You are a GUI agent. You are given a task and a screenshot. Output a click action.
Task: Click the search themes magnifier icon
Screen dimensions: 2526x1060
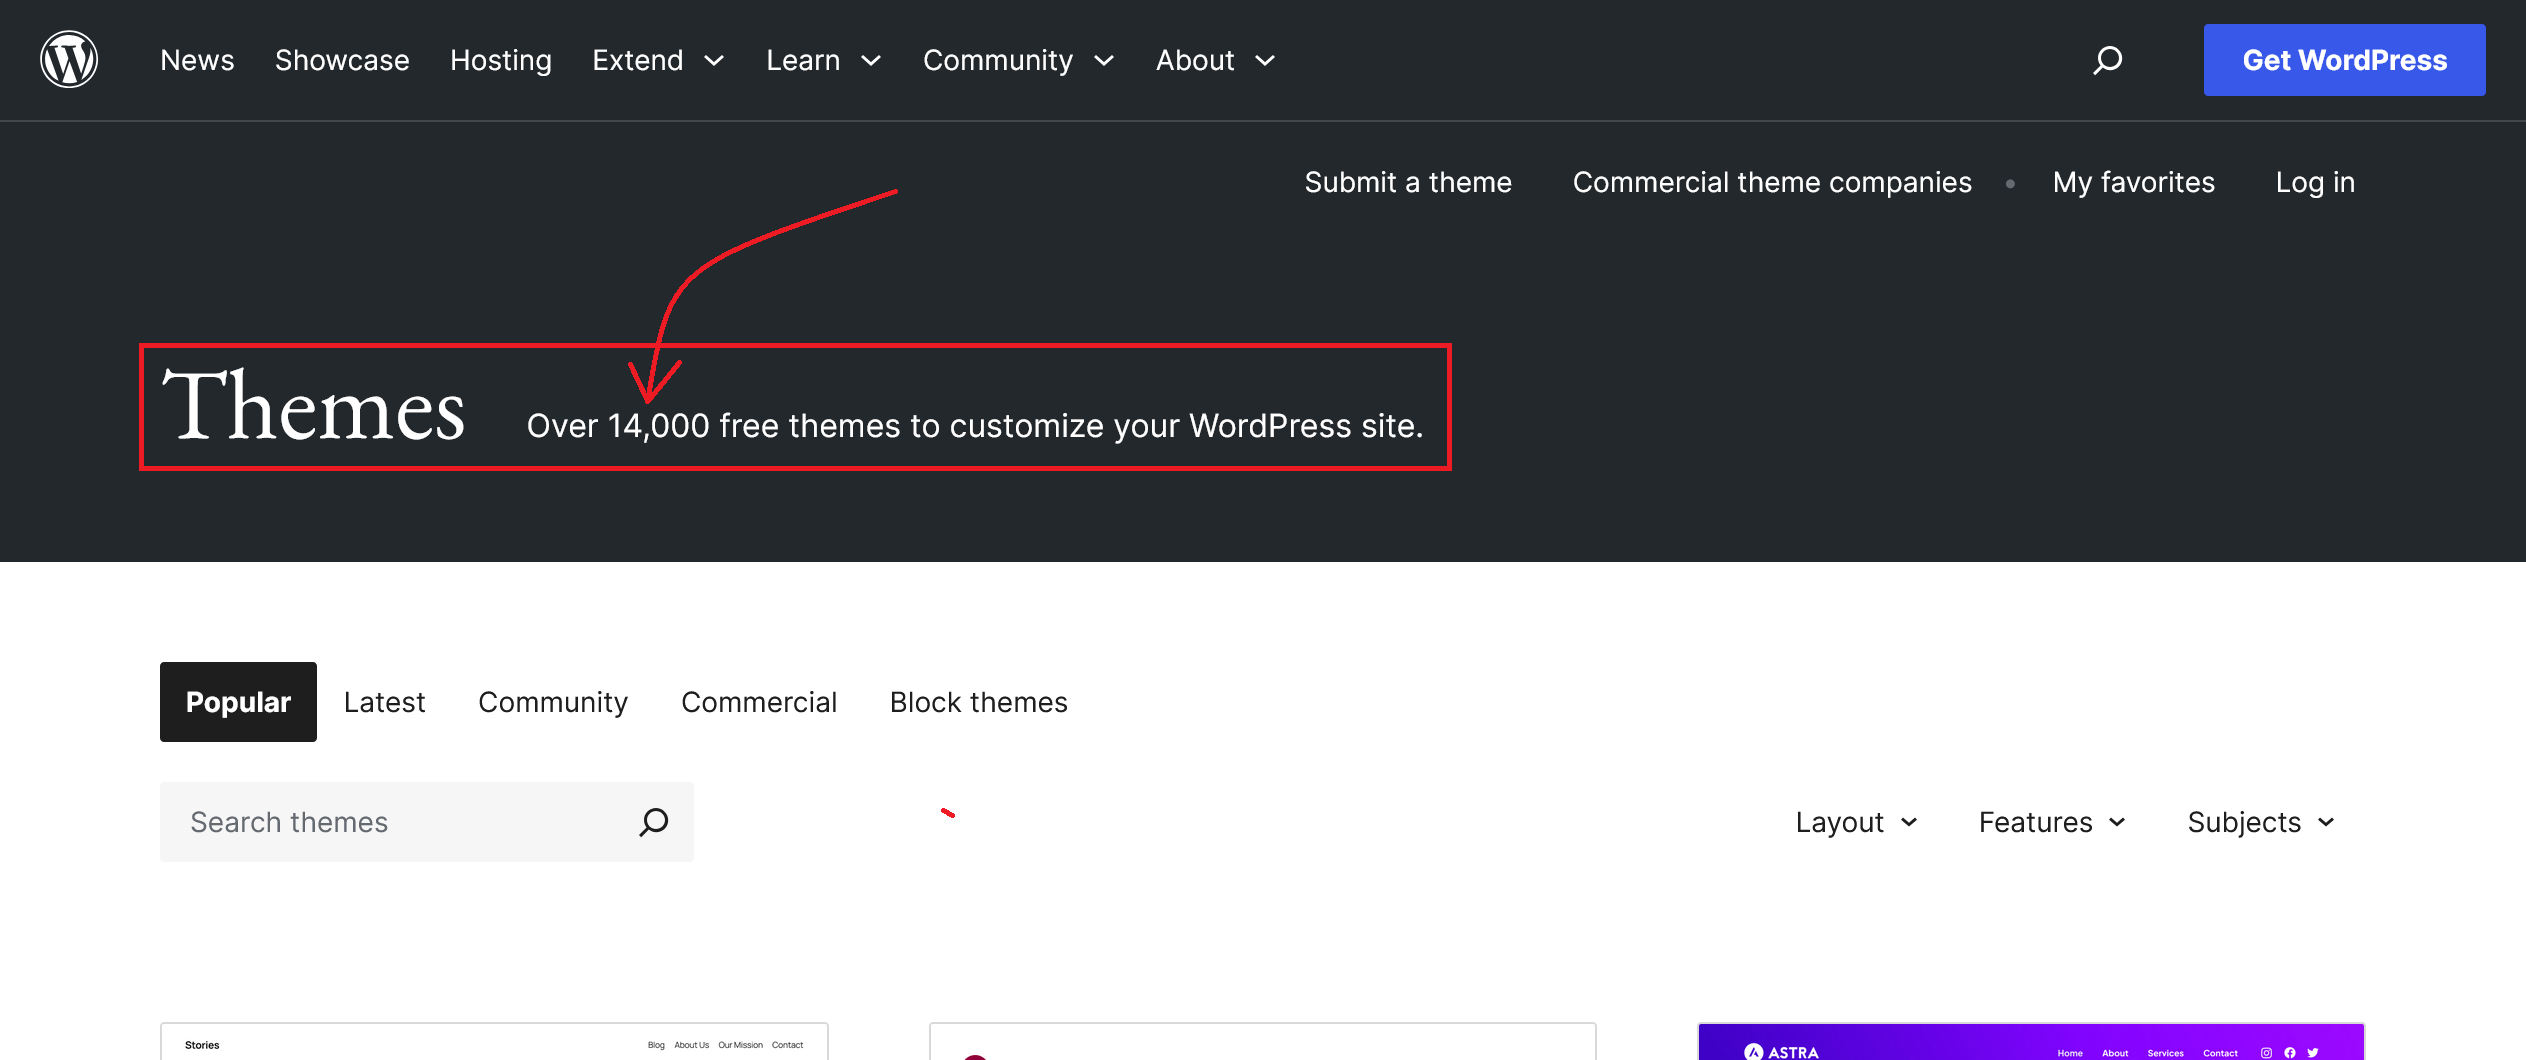[x=654, y=822]
